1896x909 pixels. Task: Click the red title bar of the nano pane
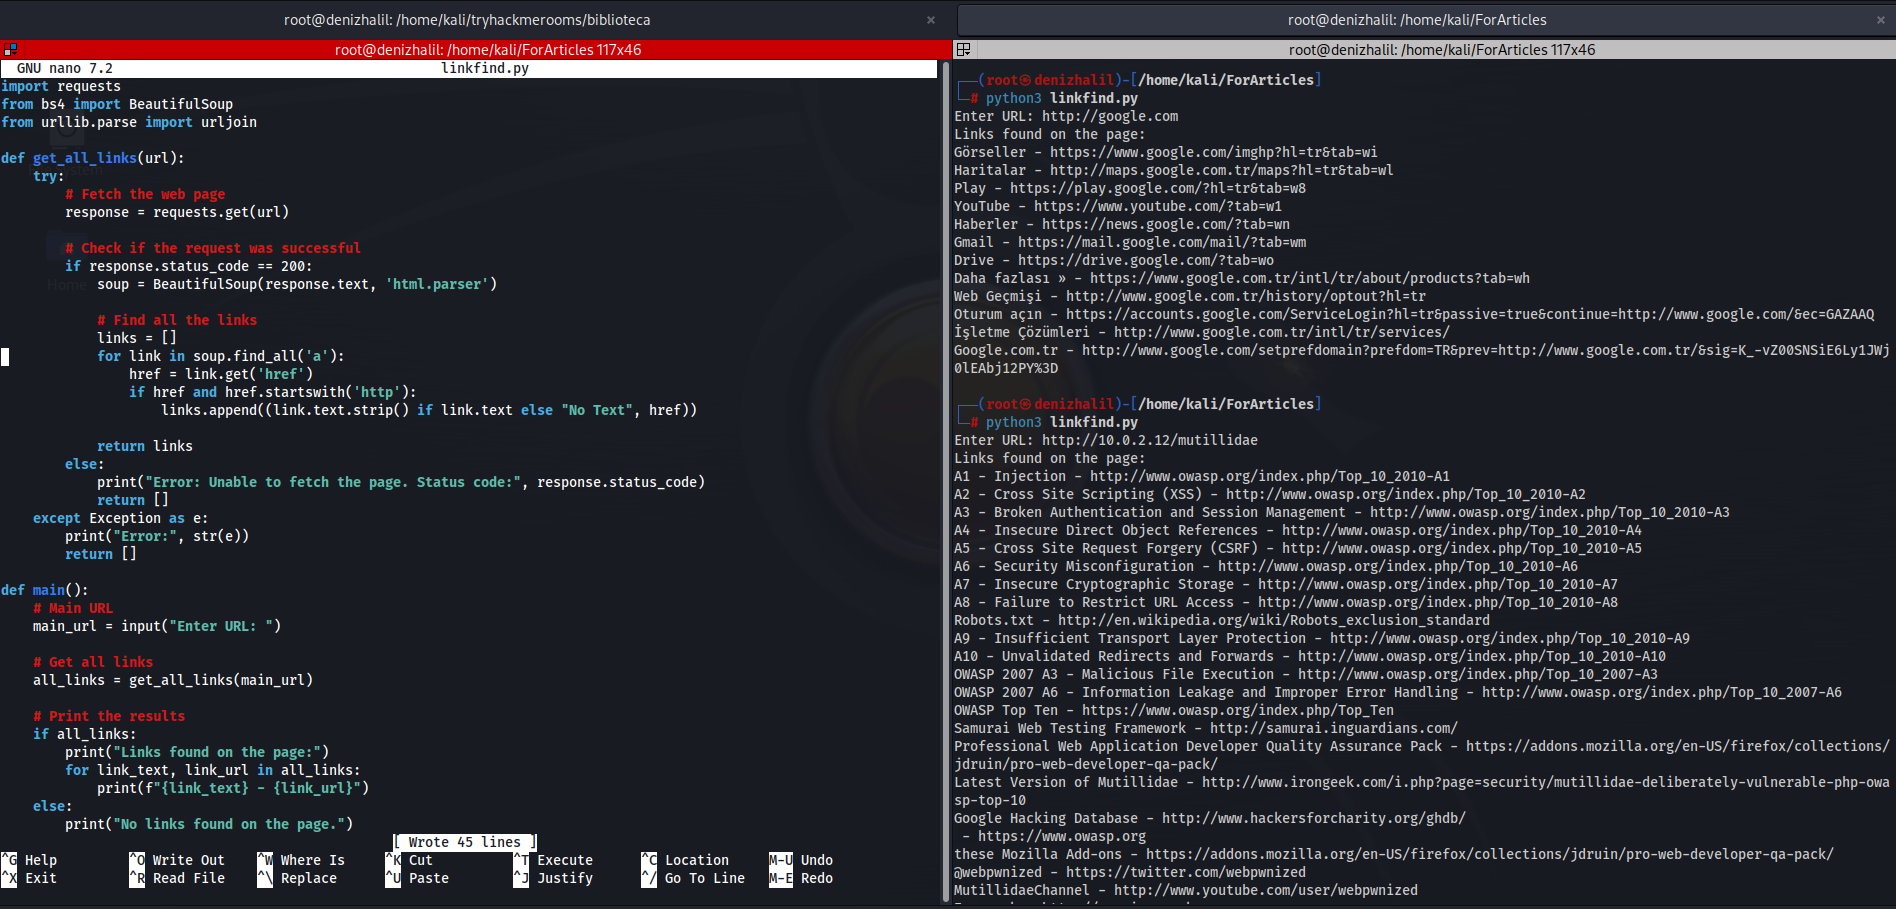(x=487, y=49)
